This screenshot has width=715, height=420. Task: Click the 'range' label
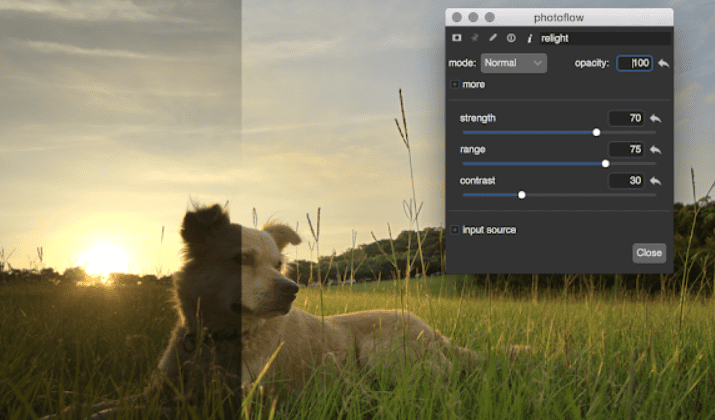click(x=472, y=150)
